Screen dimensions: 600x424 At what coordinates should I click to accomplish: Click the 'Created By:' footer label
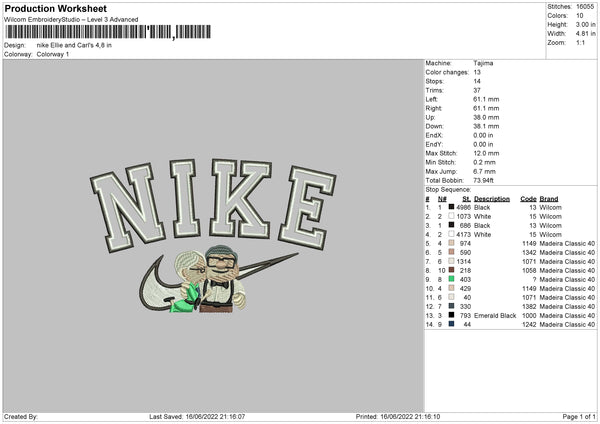tap(21, 416)
